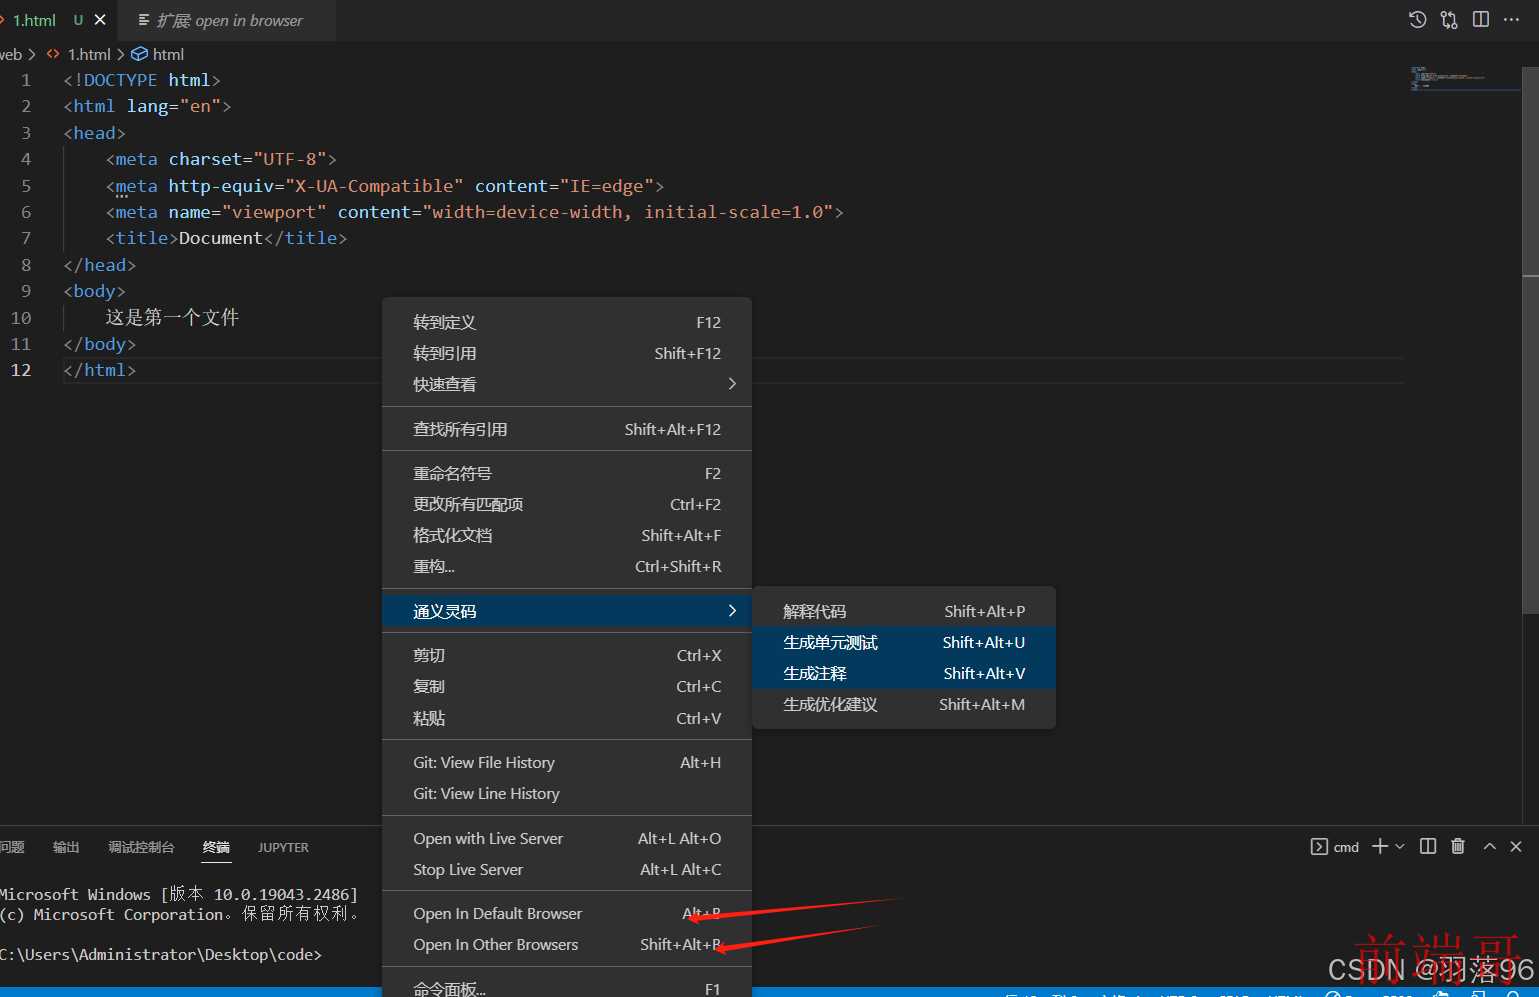
Task: Choose 生成优化建议 submenu item
Action: click(904, 704)
